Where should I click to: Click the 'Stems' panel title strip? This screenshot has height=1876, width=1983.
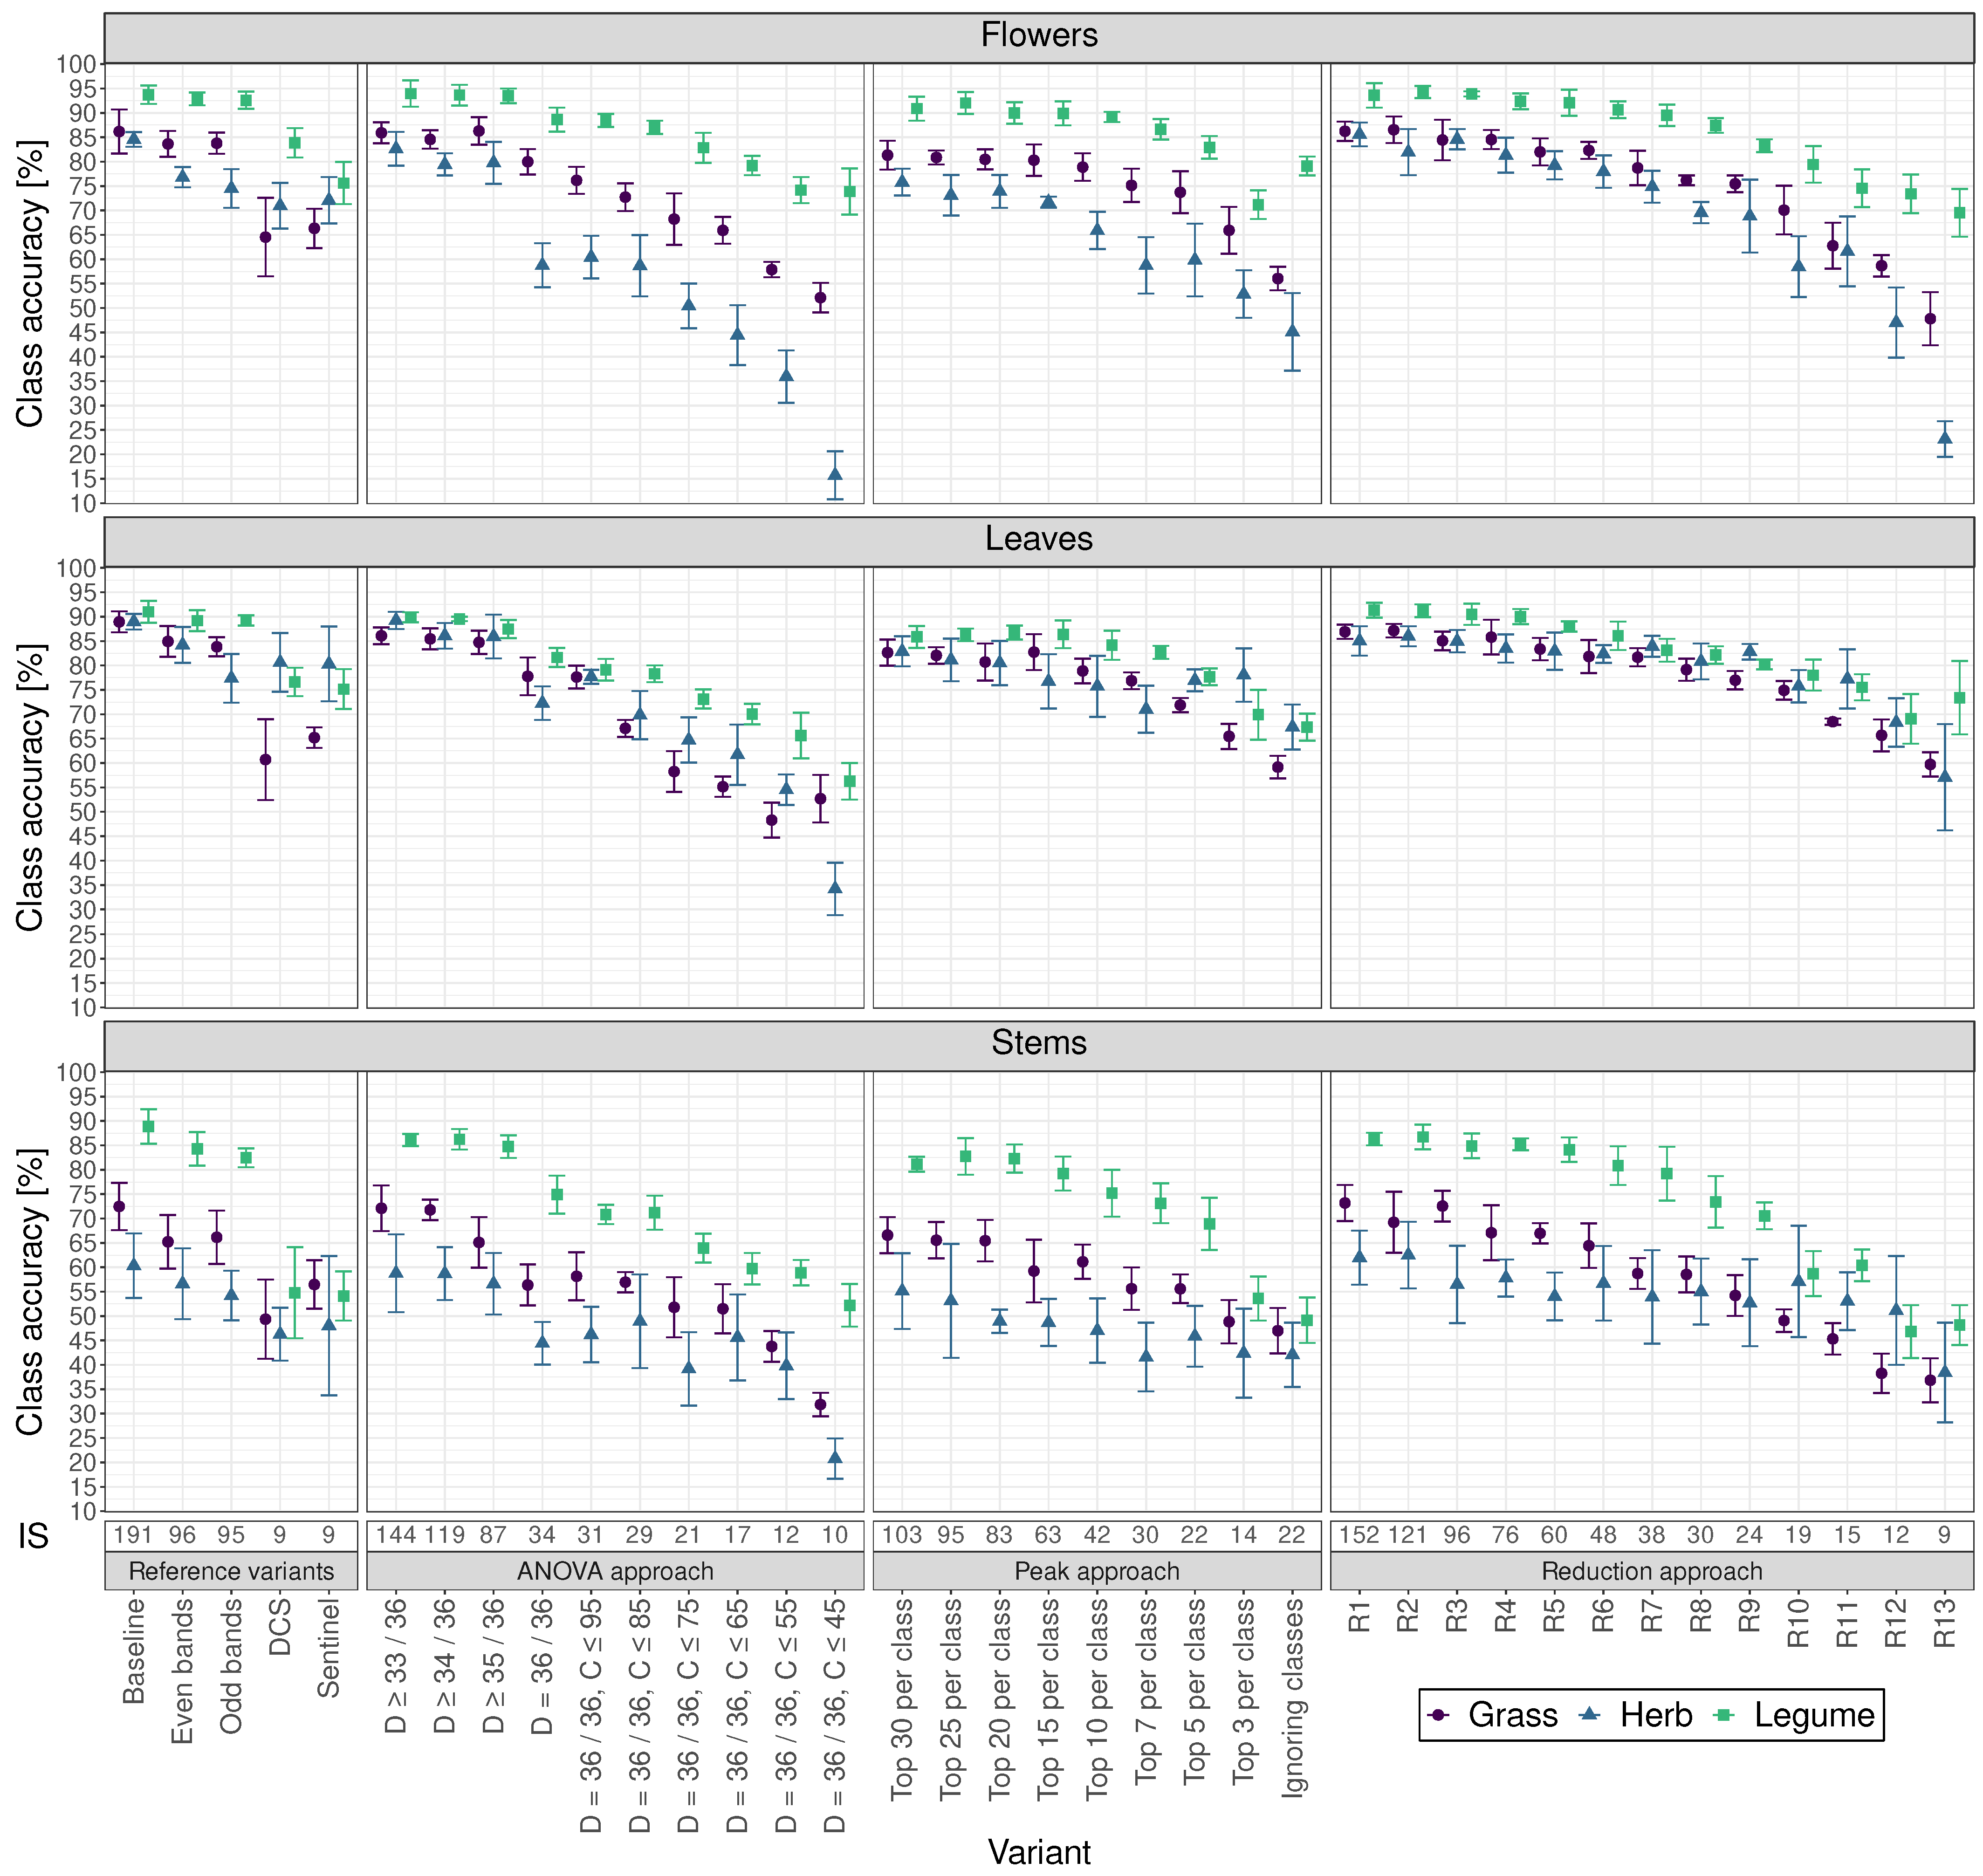(1039, 1045)
